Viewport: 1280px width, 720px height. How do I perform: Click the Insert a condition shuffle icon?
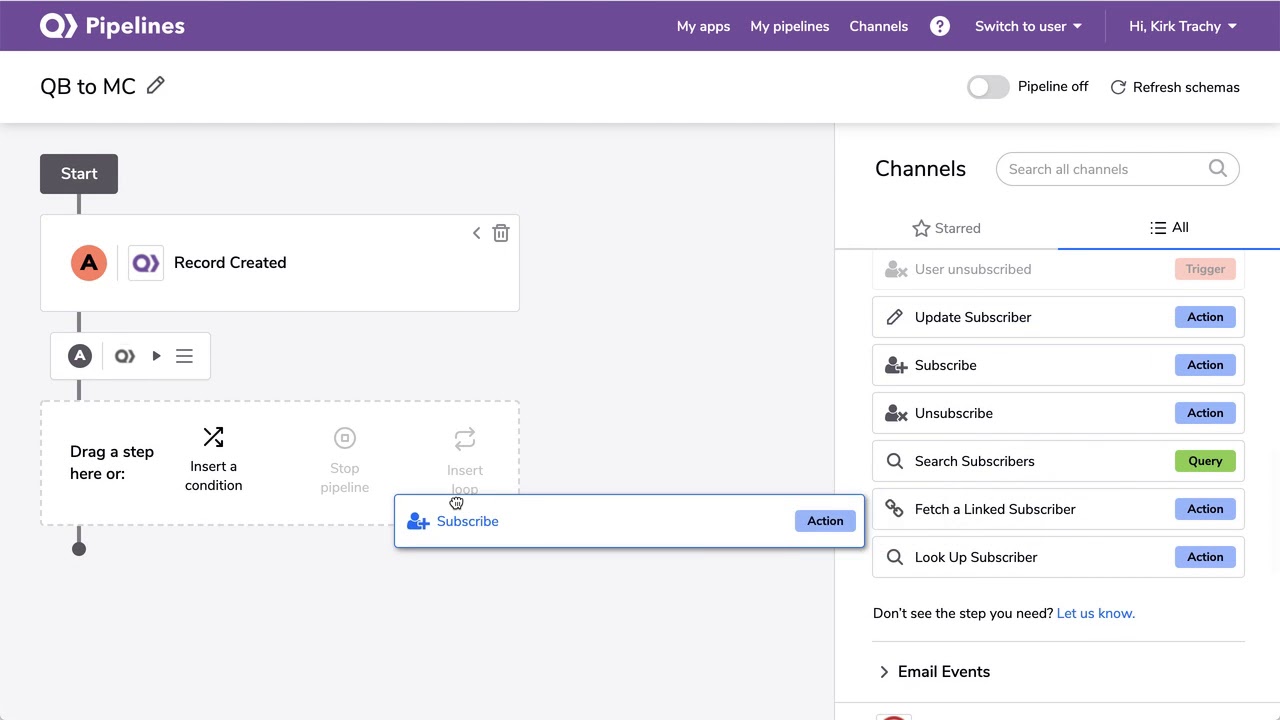point(213,437)
